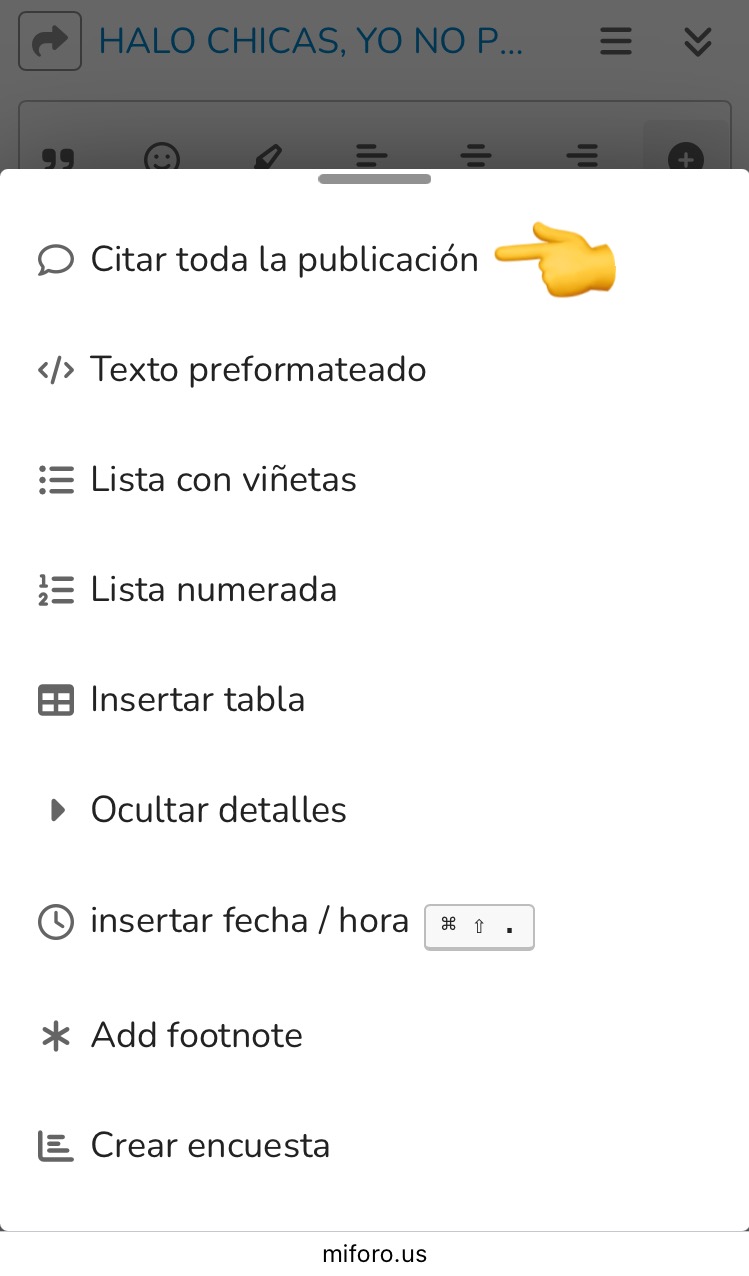The width and height of the screenshot is (749, 1276).
Task: Select the highlighter pen toolbar icon
Action: [x=267, y=157]
